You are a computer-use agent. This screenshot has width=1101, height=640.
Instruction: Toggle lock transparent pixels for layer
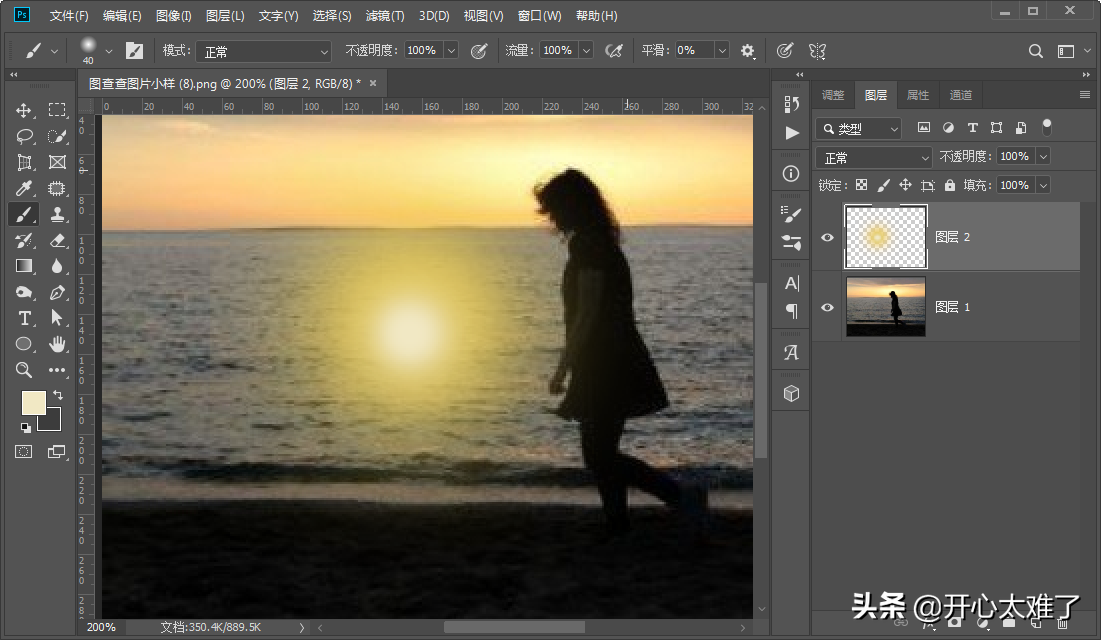click(860, 185)
